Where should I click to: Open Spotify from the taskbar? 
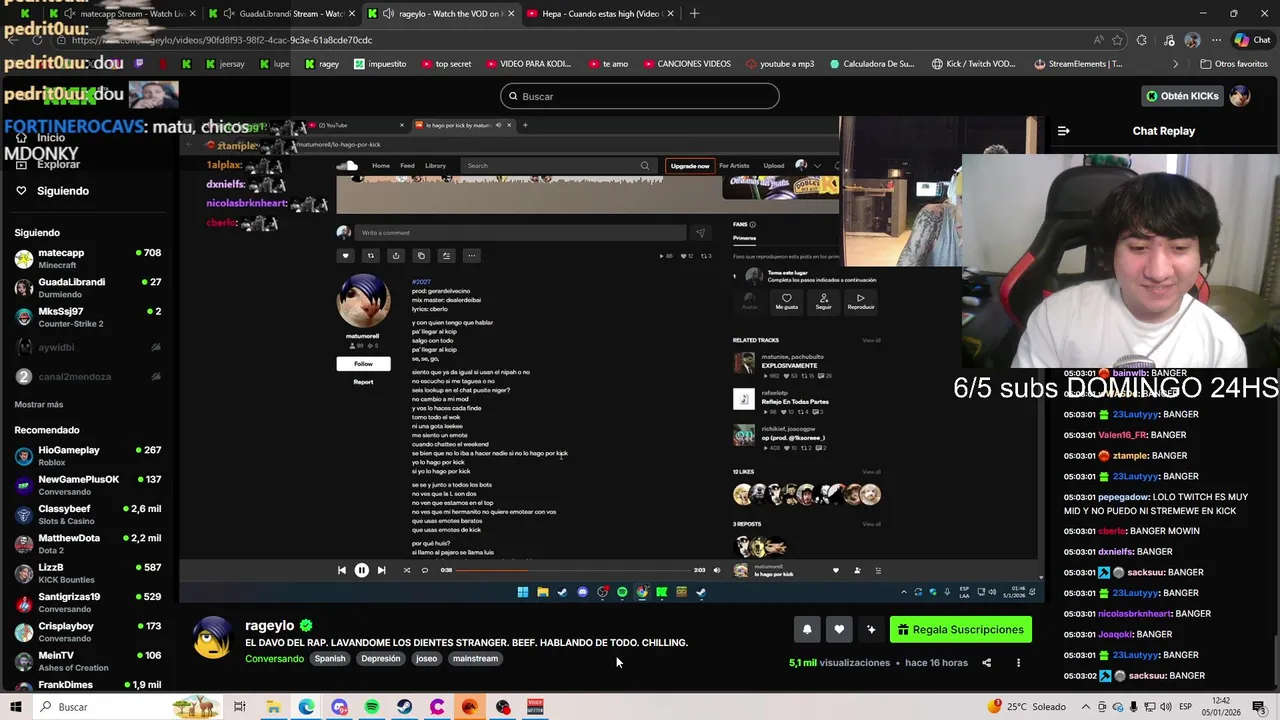(x=372, y=707)
